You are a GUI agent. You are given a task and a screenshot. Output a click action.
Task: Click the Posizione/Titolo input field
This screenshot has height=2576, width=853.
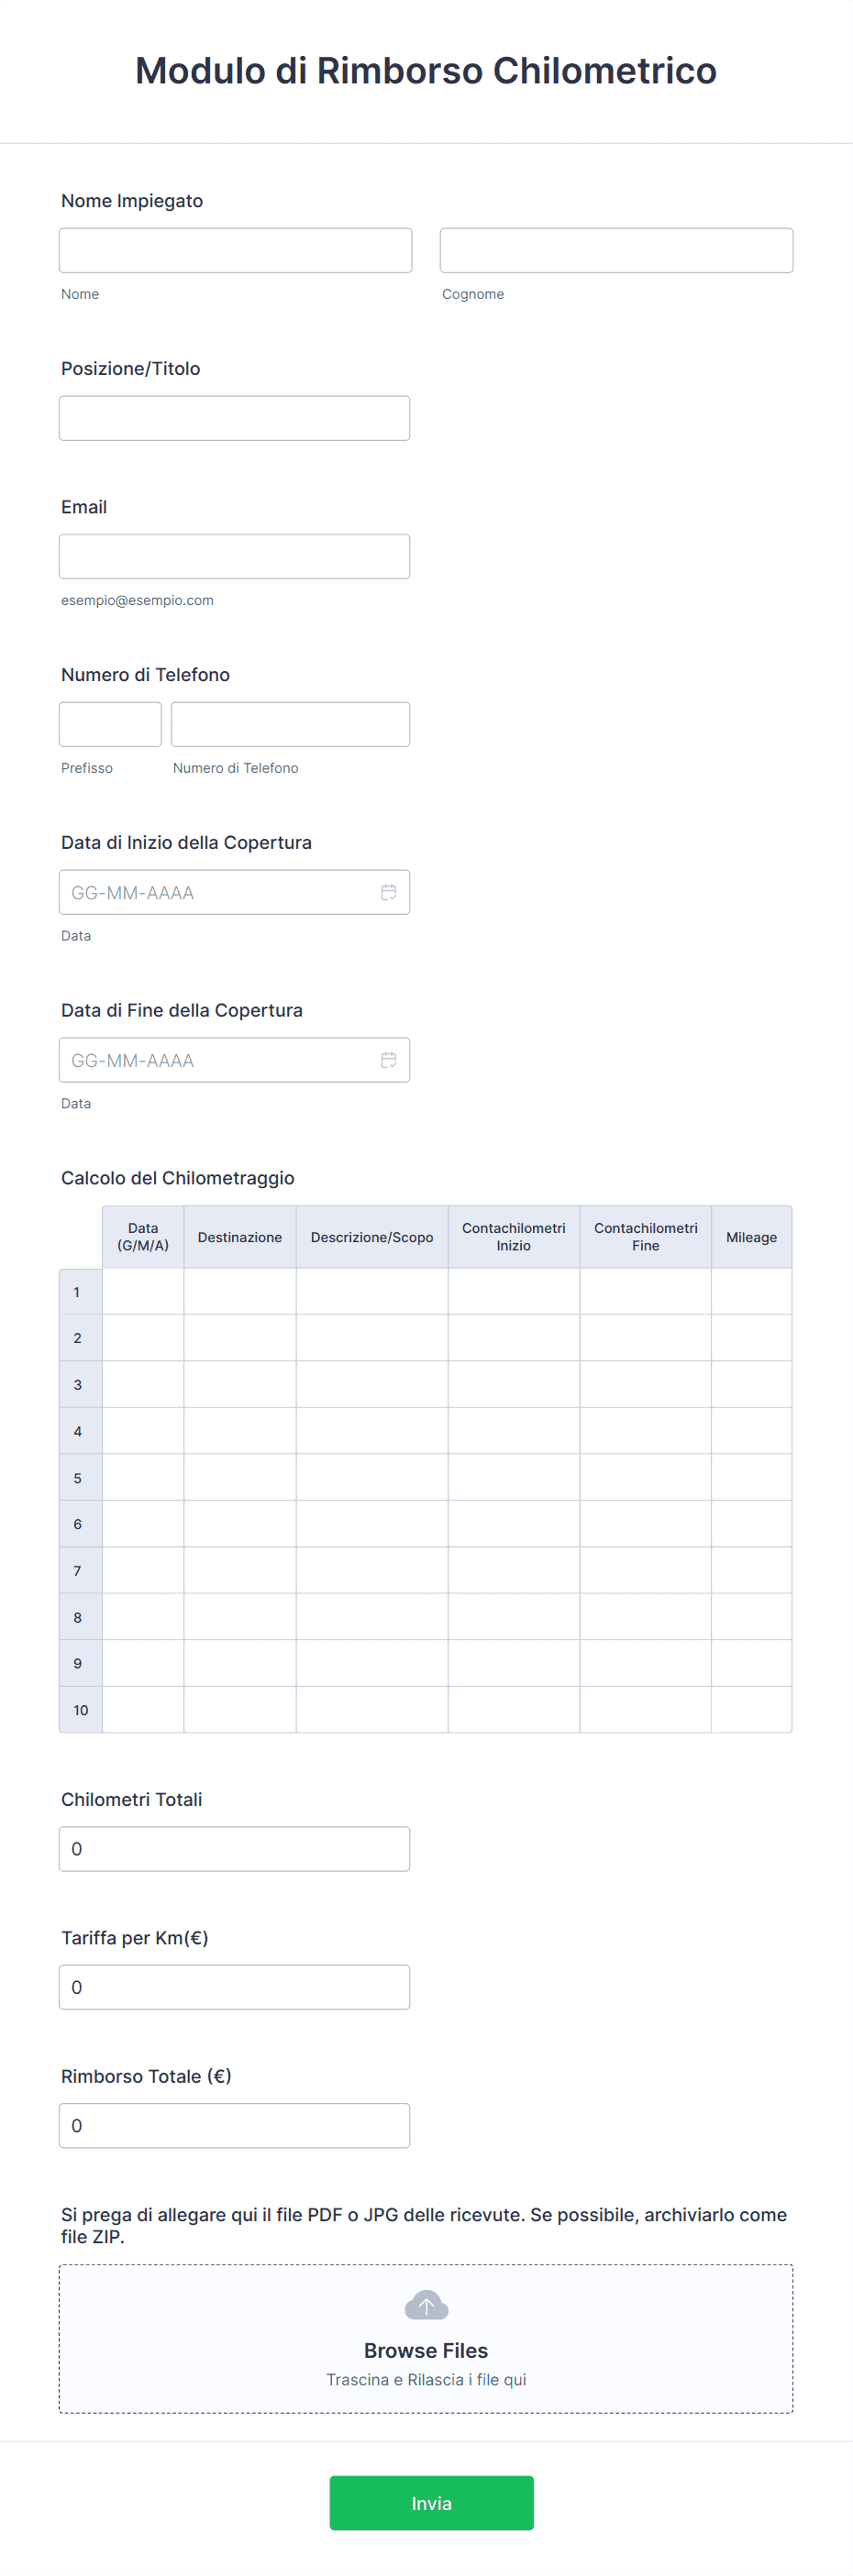(234, 418)
